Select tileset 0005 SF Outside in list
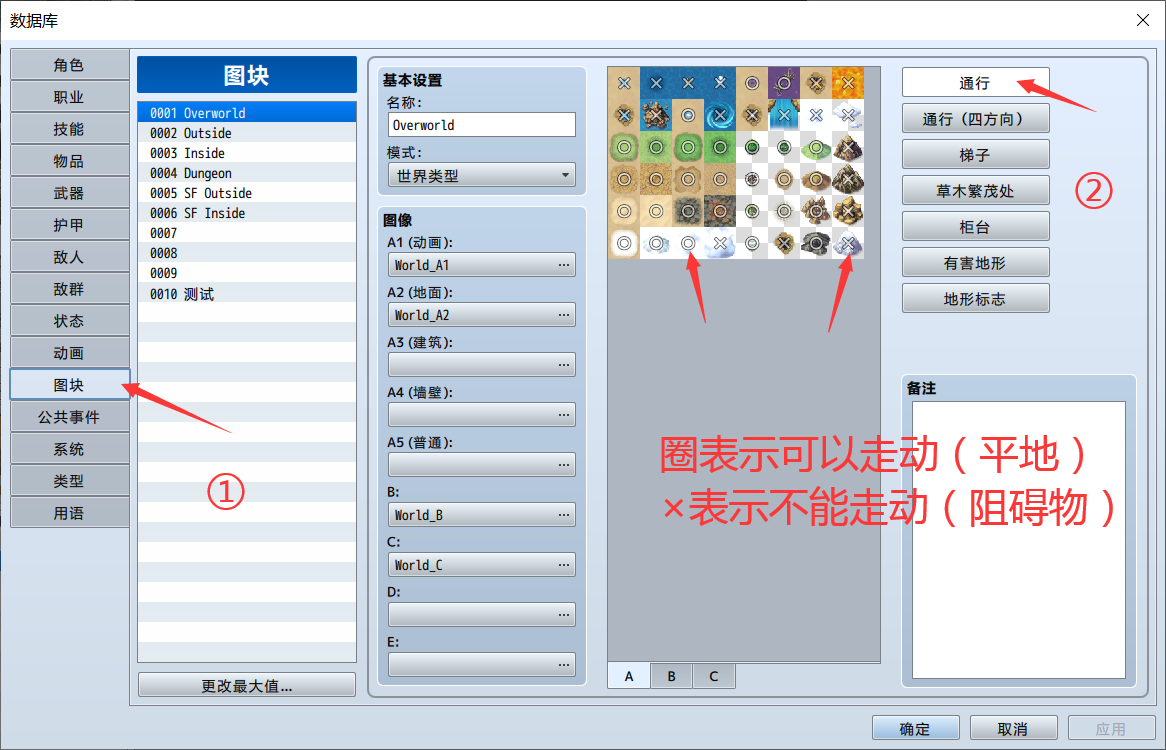Screen dimensions: 1166x750 click(246, 193)
